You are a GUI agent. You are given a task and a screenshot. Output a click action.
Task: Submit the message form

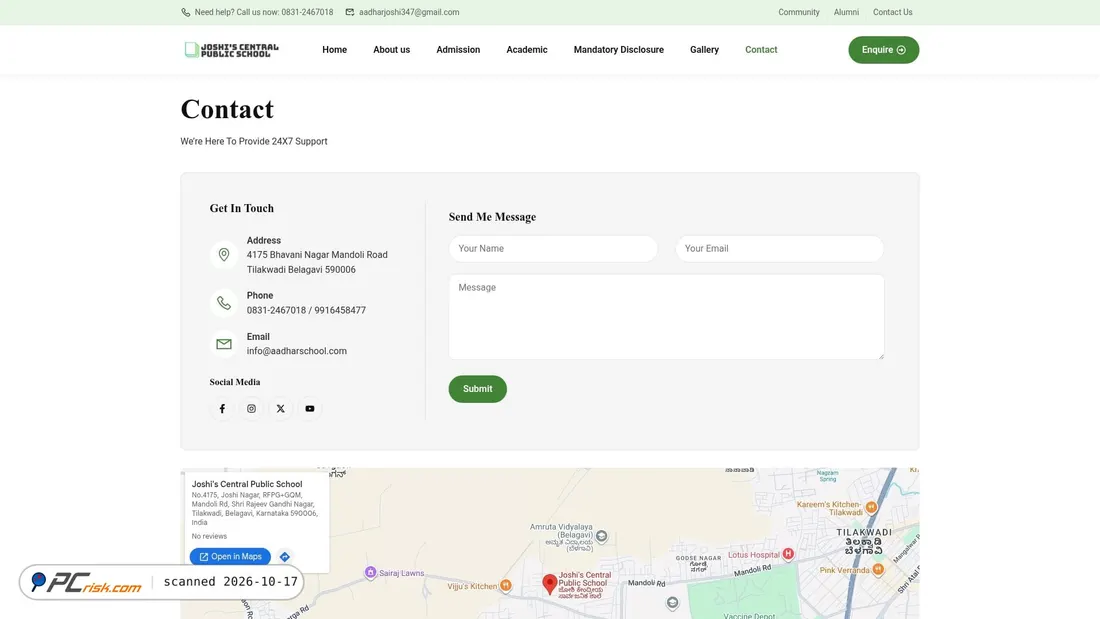(x=478, y=389)
